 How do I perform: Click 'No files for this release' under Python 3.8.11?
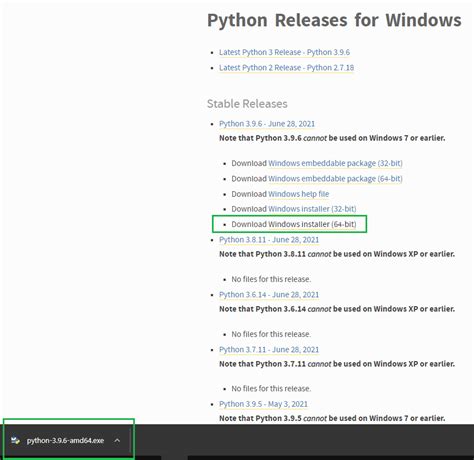[271, 279]
